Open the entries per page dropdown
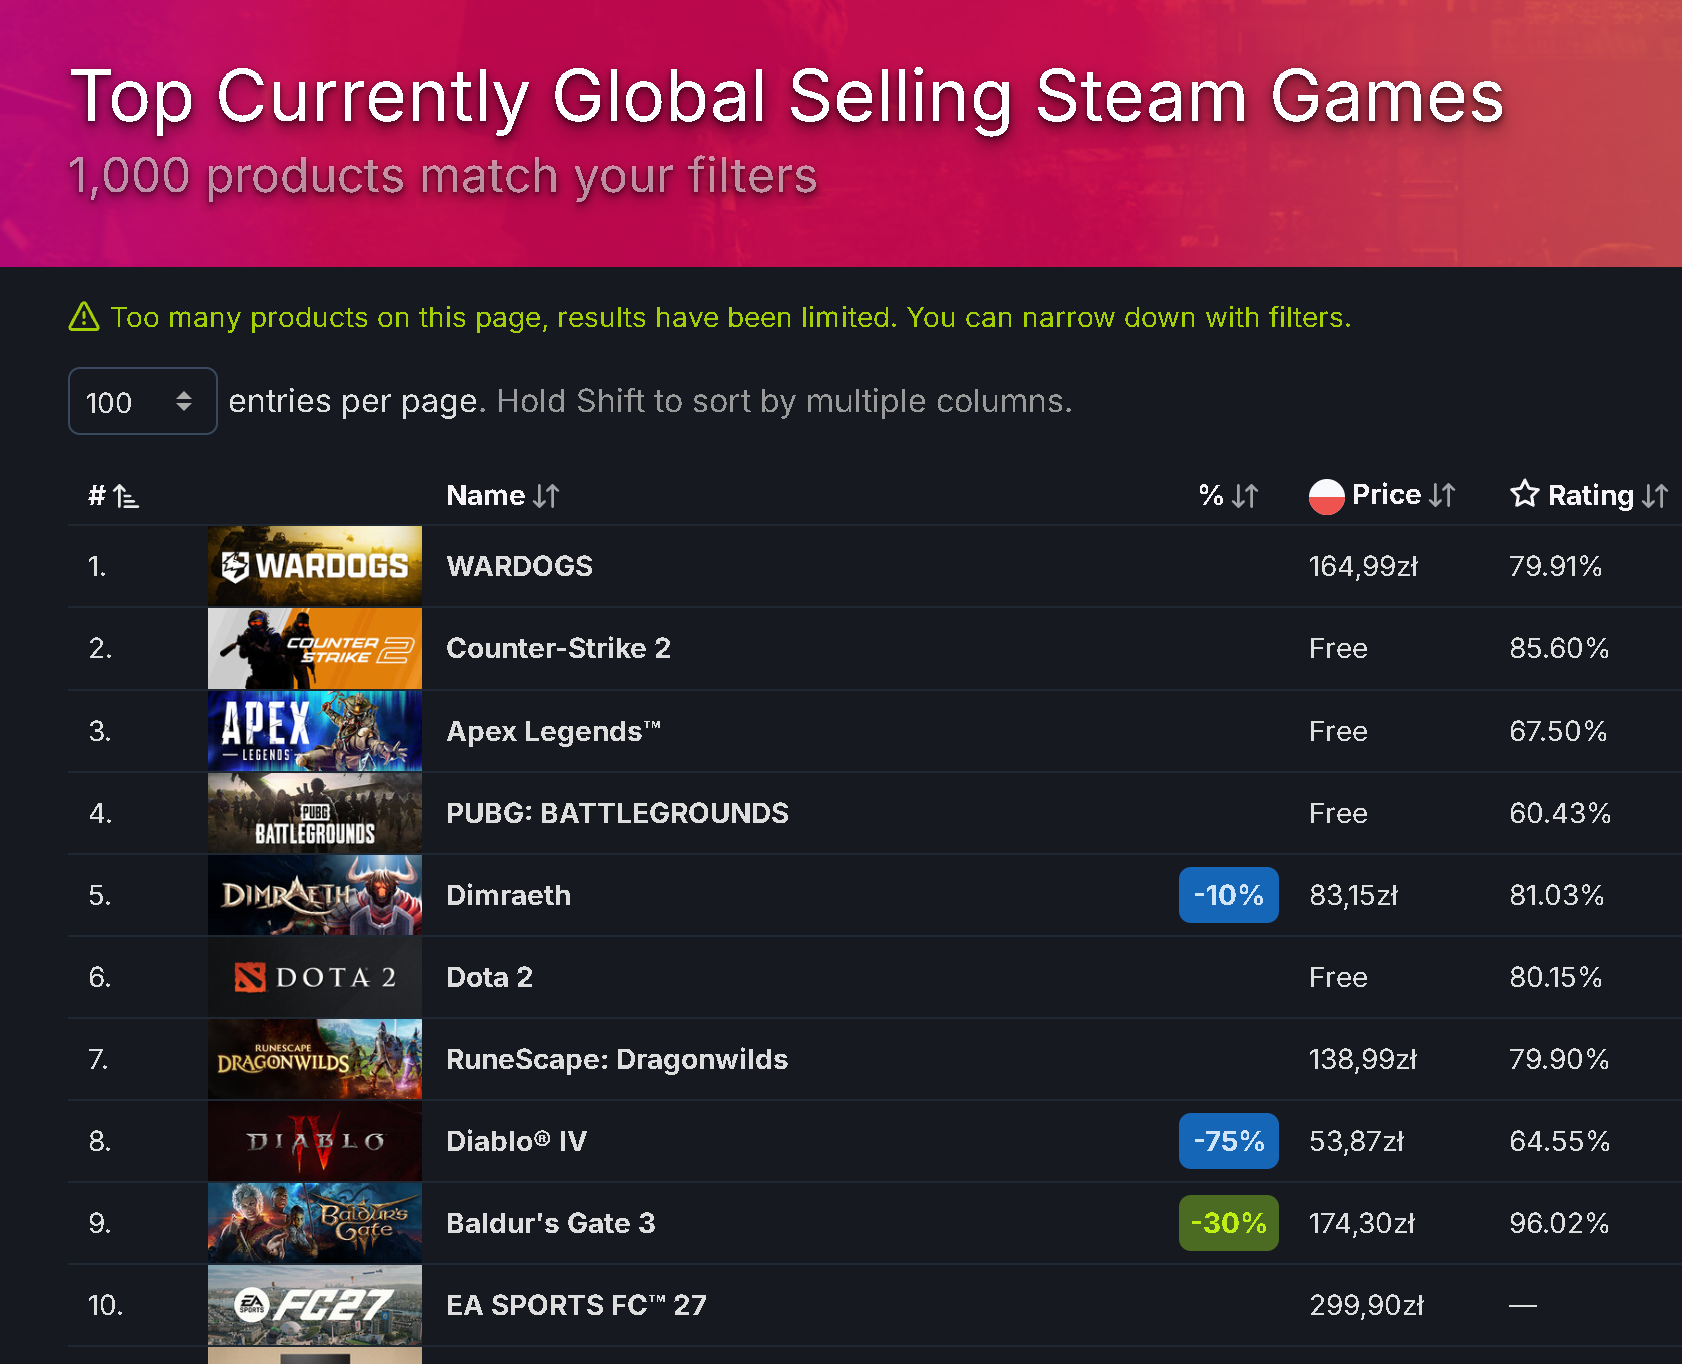Image resolution: width=1682 pixels, height=1364 pixels. tap(142, 401)
